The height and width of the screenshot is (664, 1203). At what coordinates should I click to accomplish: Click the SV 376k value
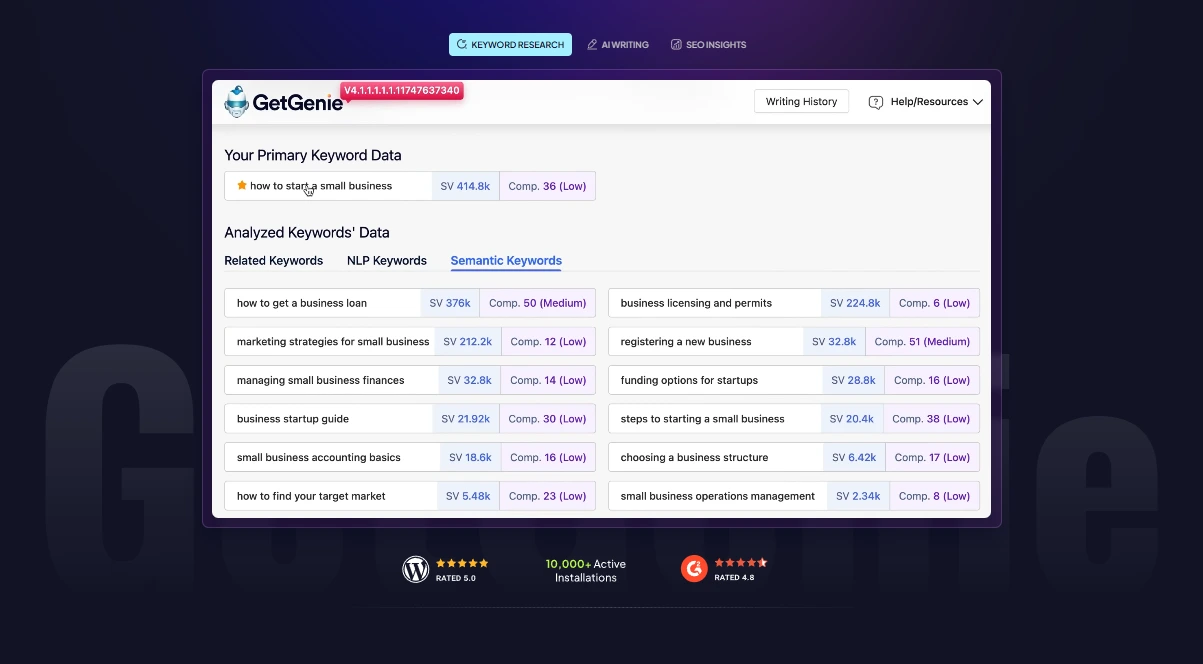tap(450, 303)
